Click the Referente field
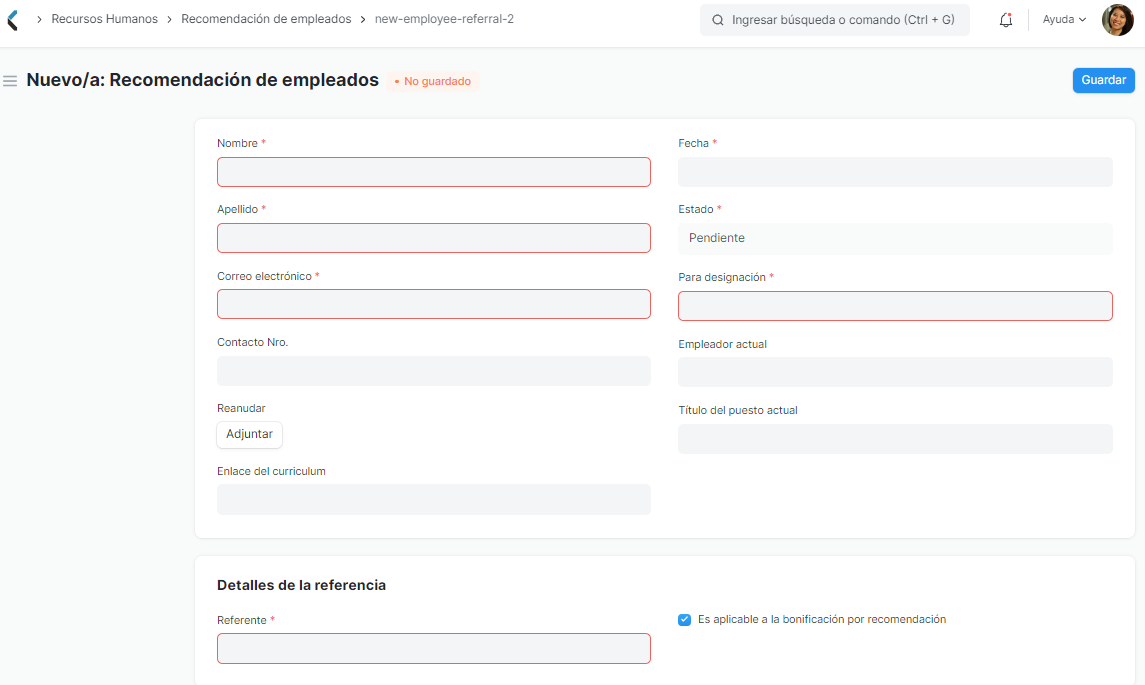The image size is (1145, 685). (433, 648)
